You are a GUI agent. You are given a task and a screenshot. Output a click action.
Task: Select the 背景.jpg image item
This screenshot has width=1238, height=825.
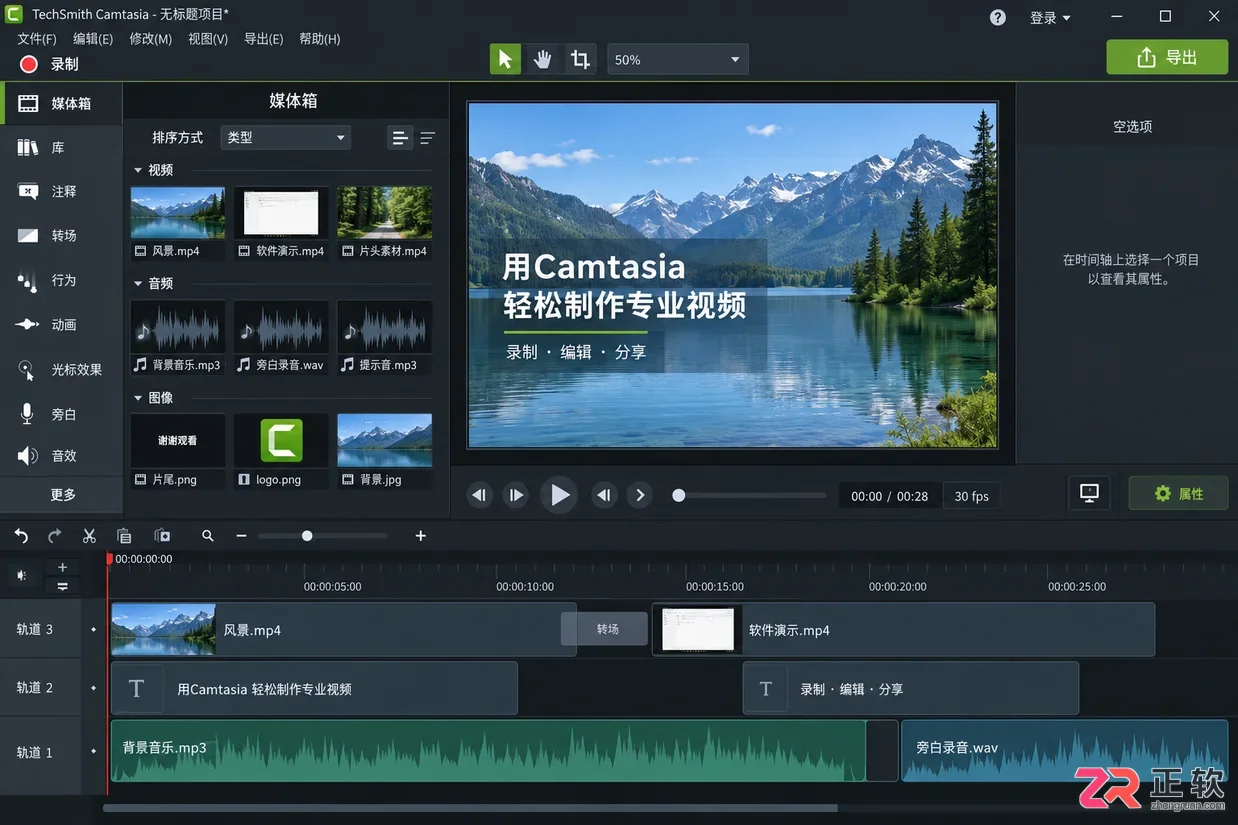(385, 452)
